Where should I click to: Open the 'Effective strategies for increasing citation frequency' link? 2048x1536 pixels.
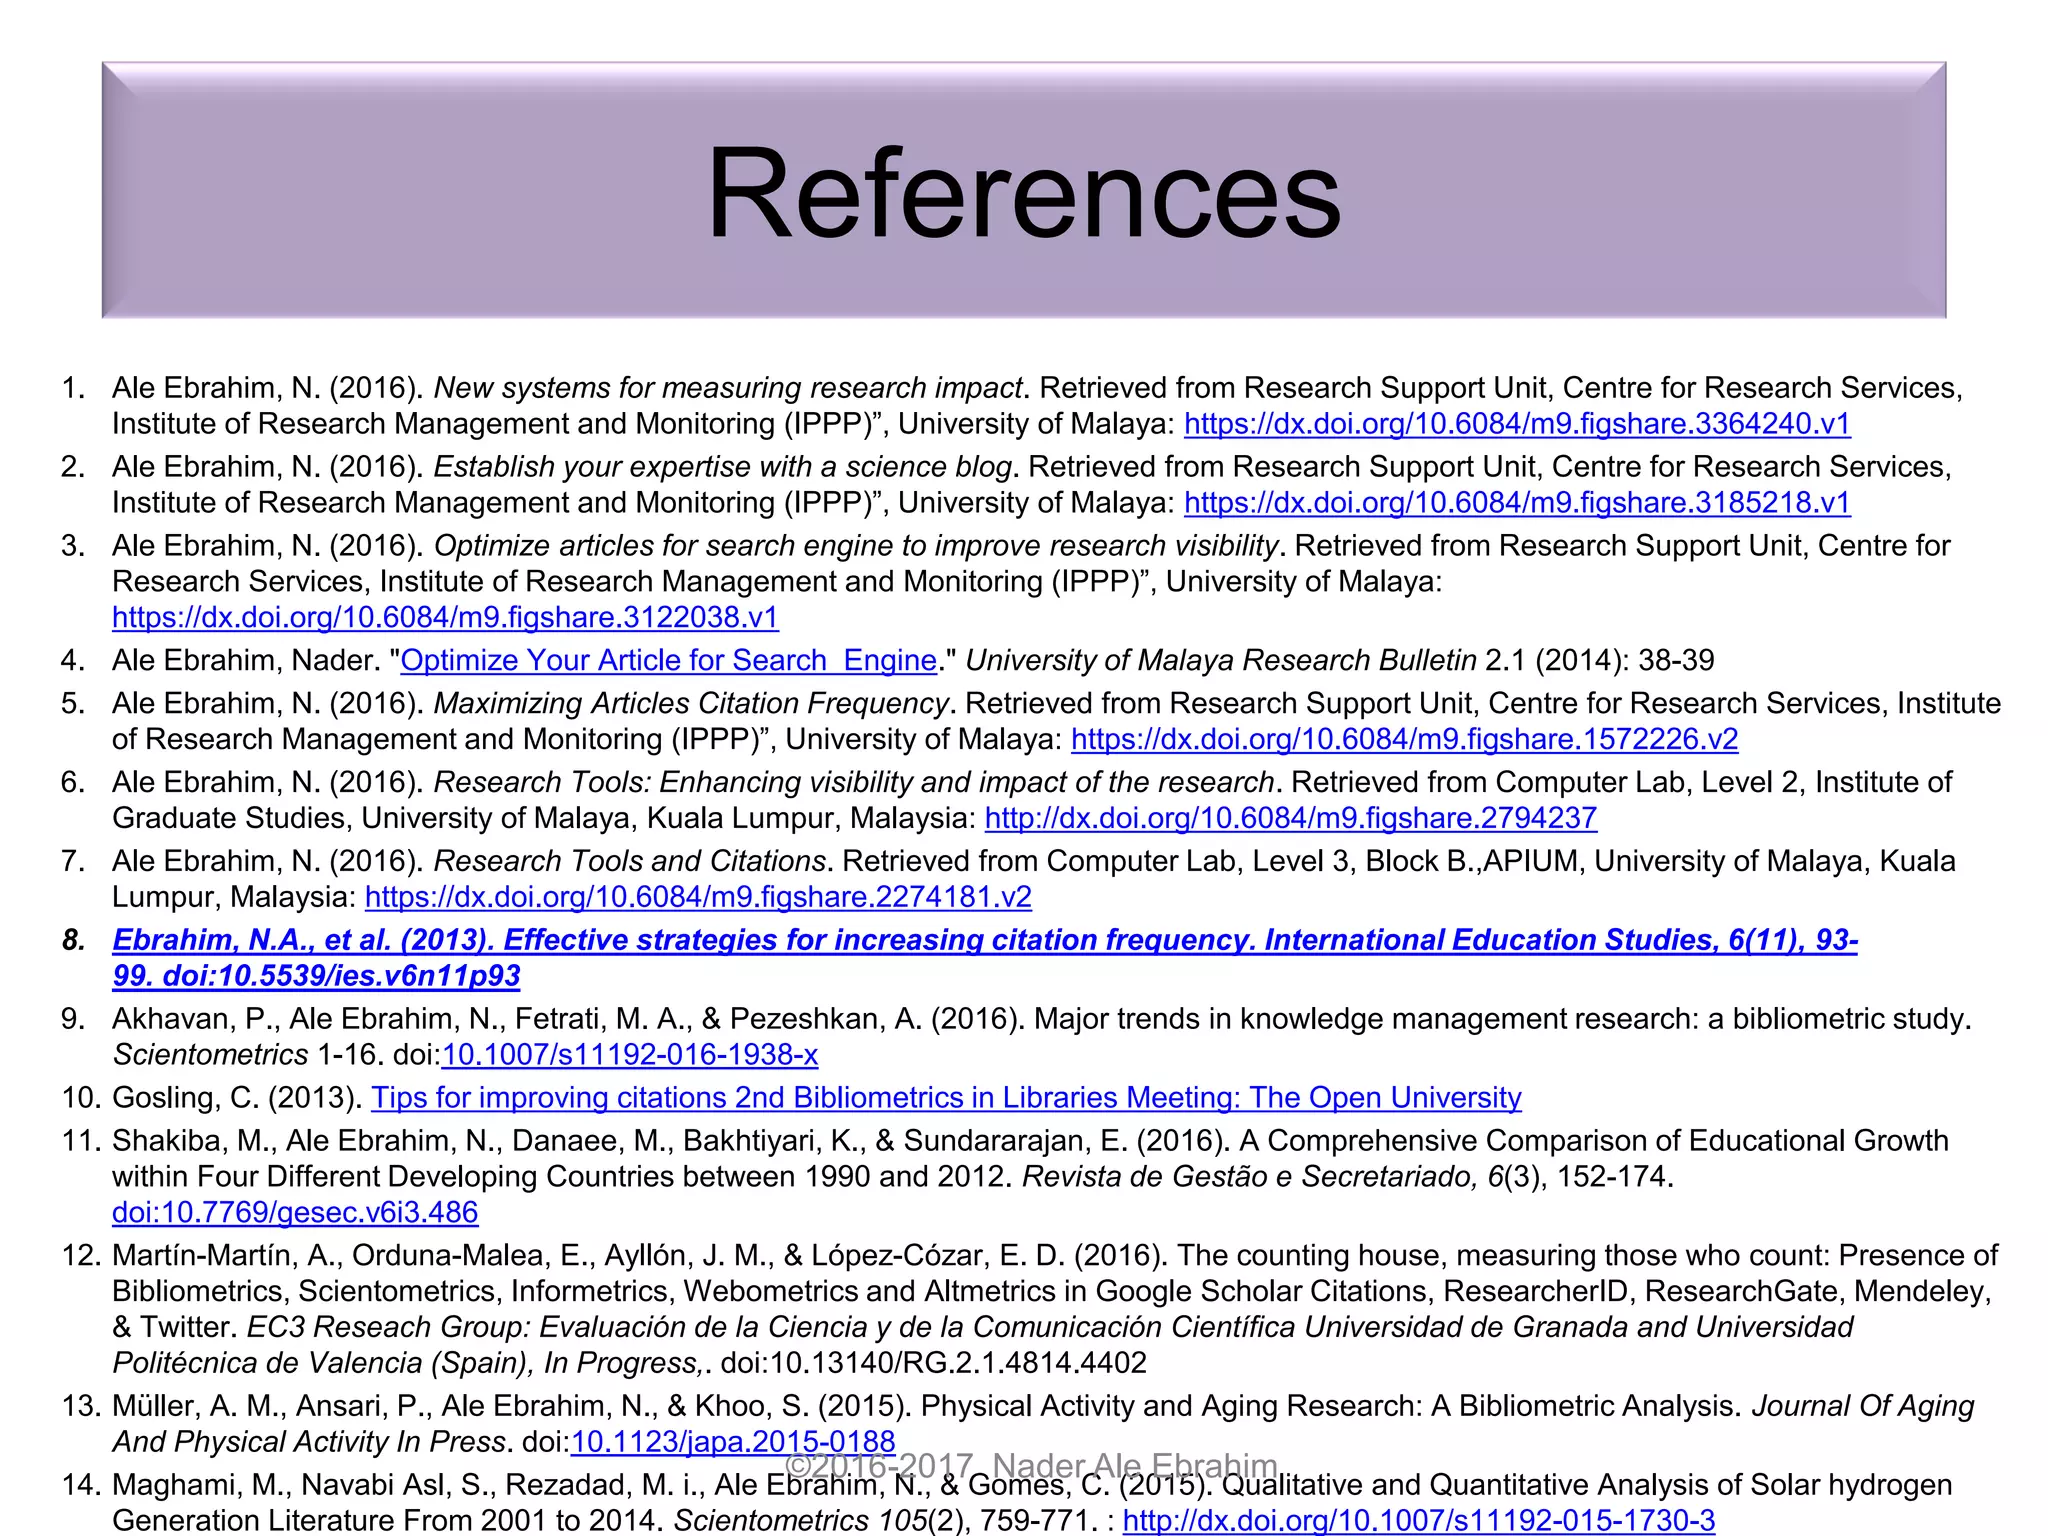click(985, 957)
